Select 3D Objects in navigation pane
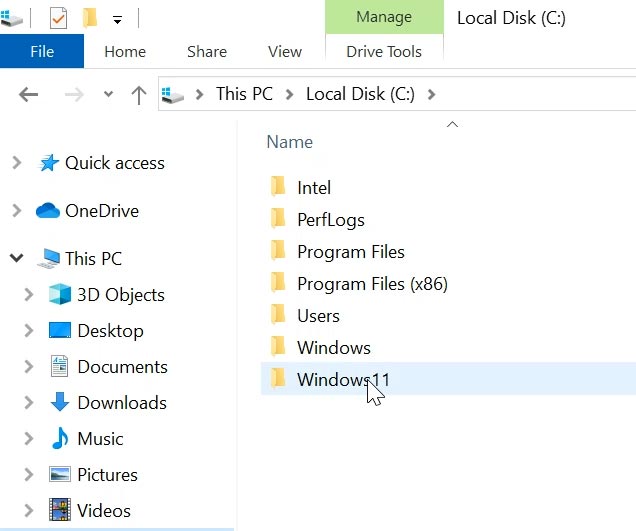Image resolution: width=636 pixels, height=531 pixels. 121,295
